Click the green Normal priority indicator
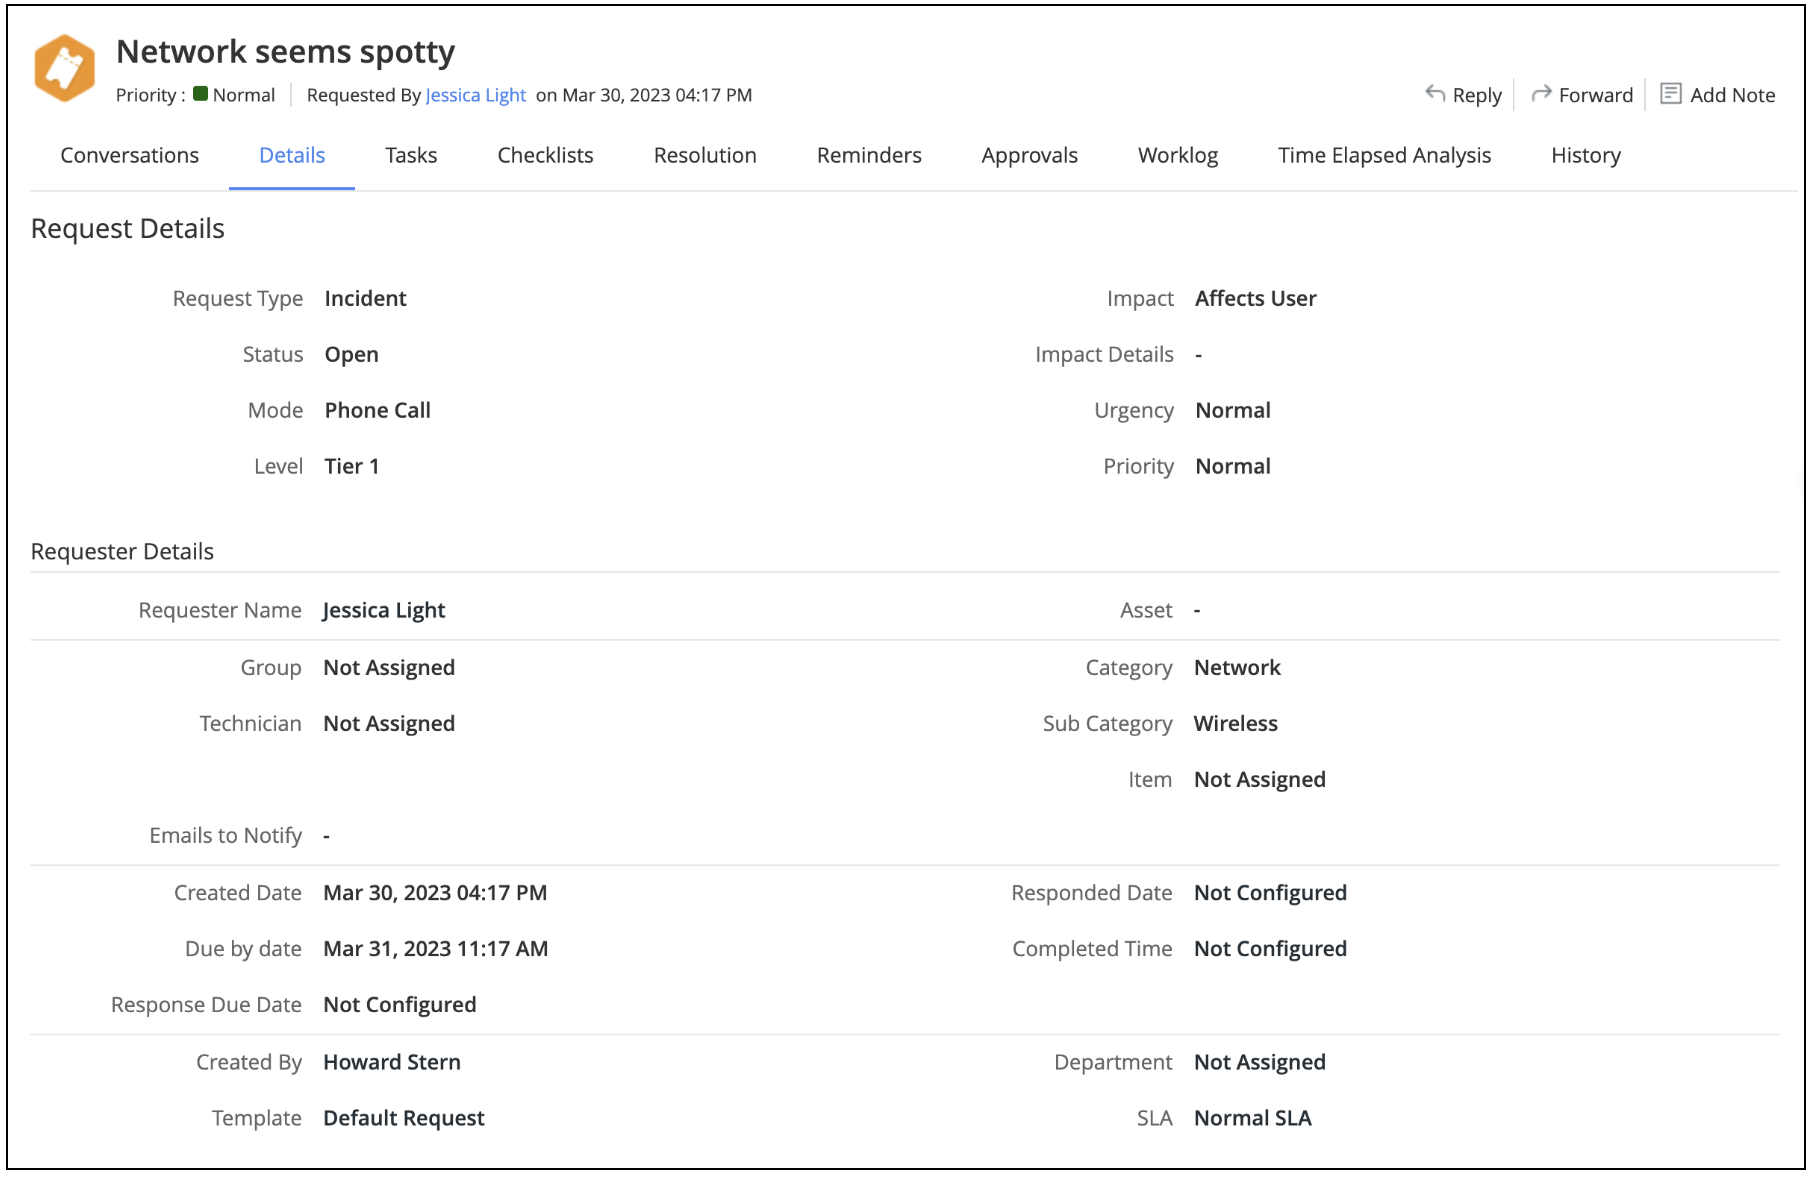 click(201, 94)
